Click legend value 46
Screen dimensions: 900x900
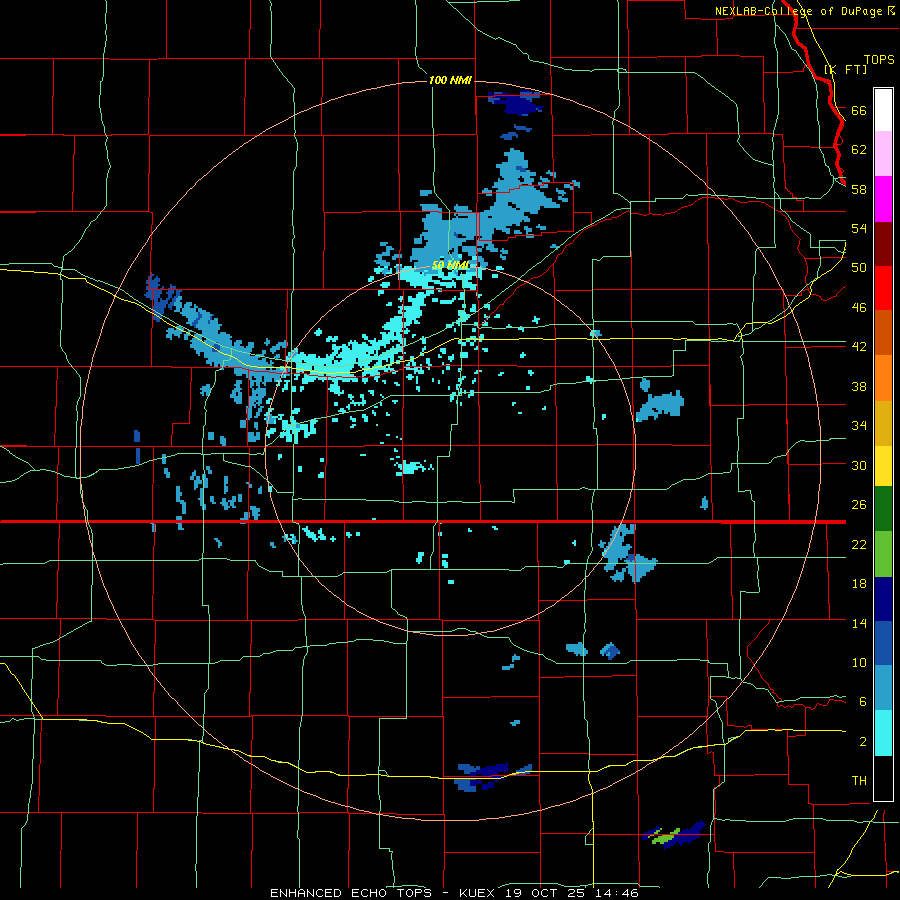click(x=859, y=308)
